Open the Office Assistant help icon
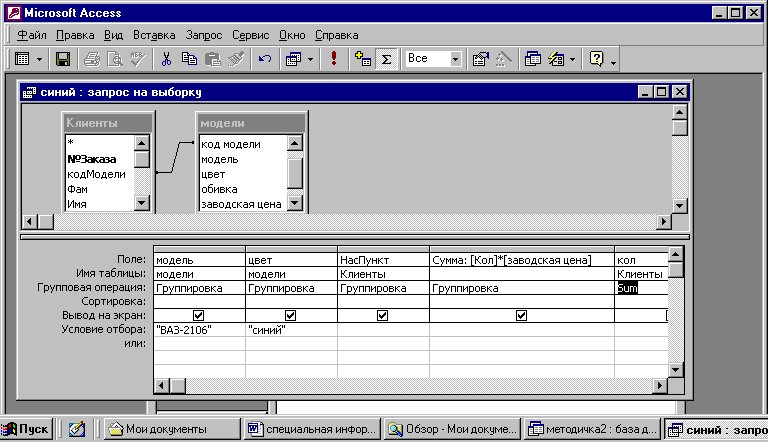Image resolution: width=768 pixels, height=442 pixels. pyautogui.click(x=597, y=59)
